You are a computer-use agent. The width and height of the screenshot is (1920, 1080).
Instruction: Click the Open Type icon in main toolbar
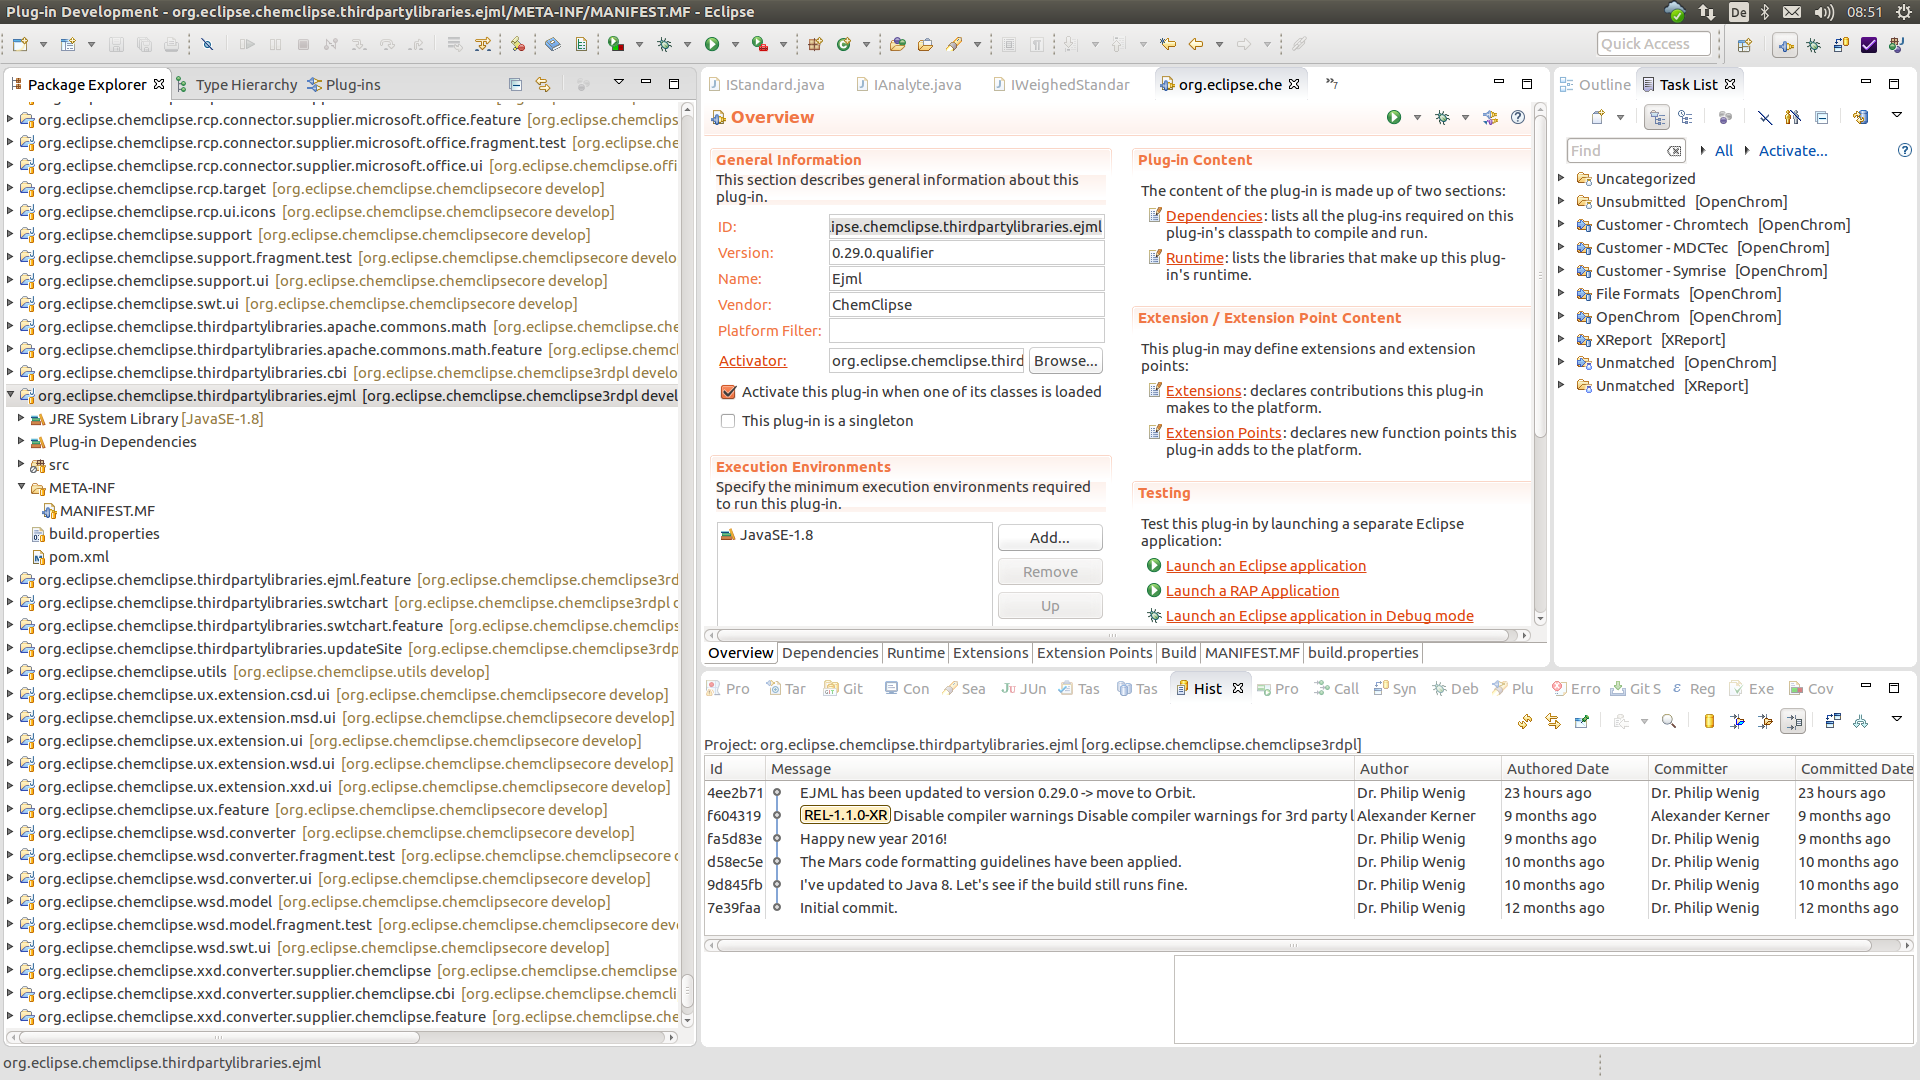point(897,44)
